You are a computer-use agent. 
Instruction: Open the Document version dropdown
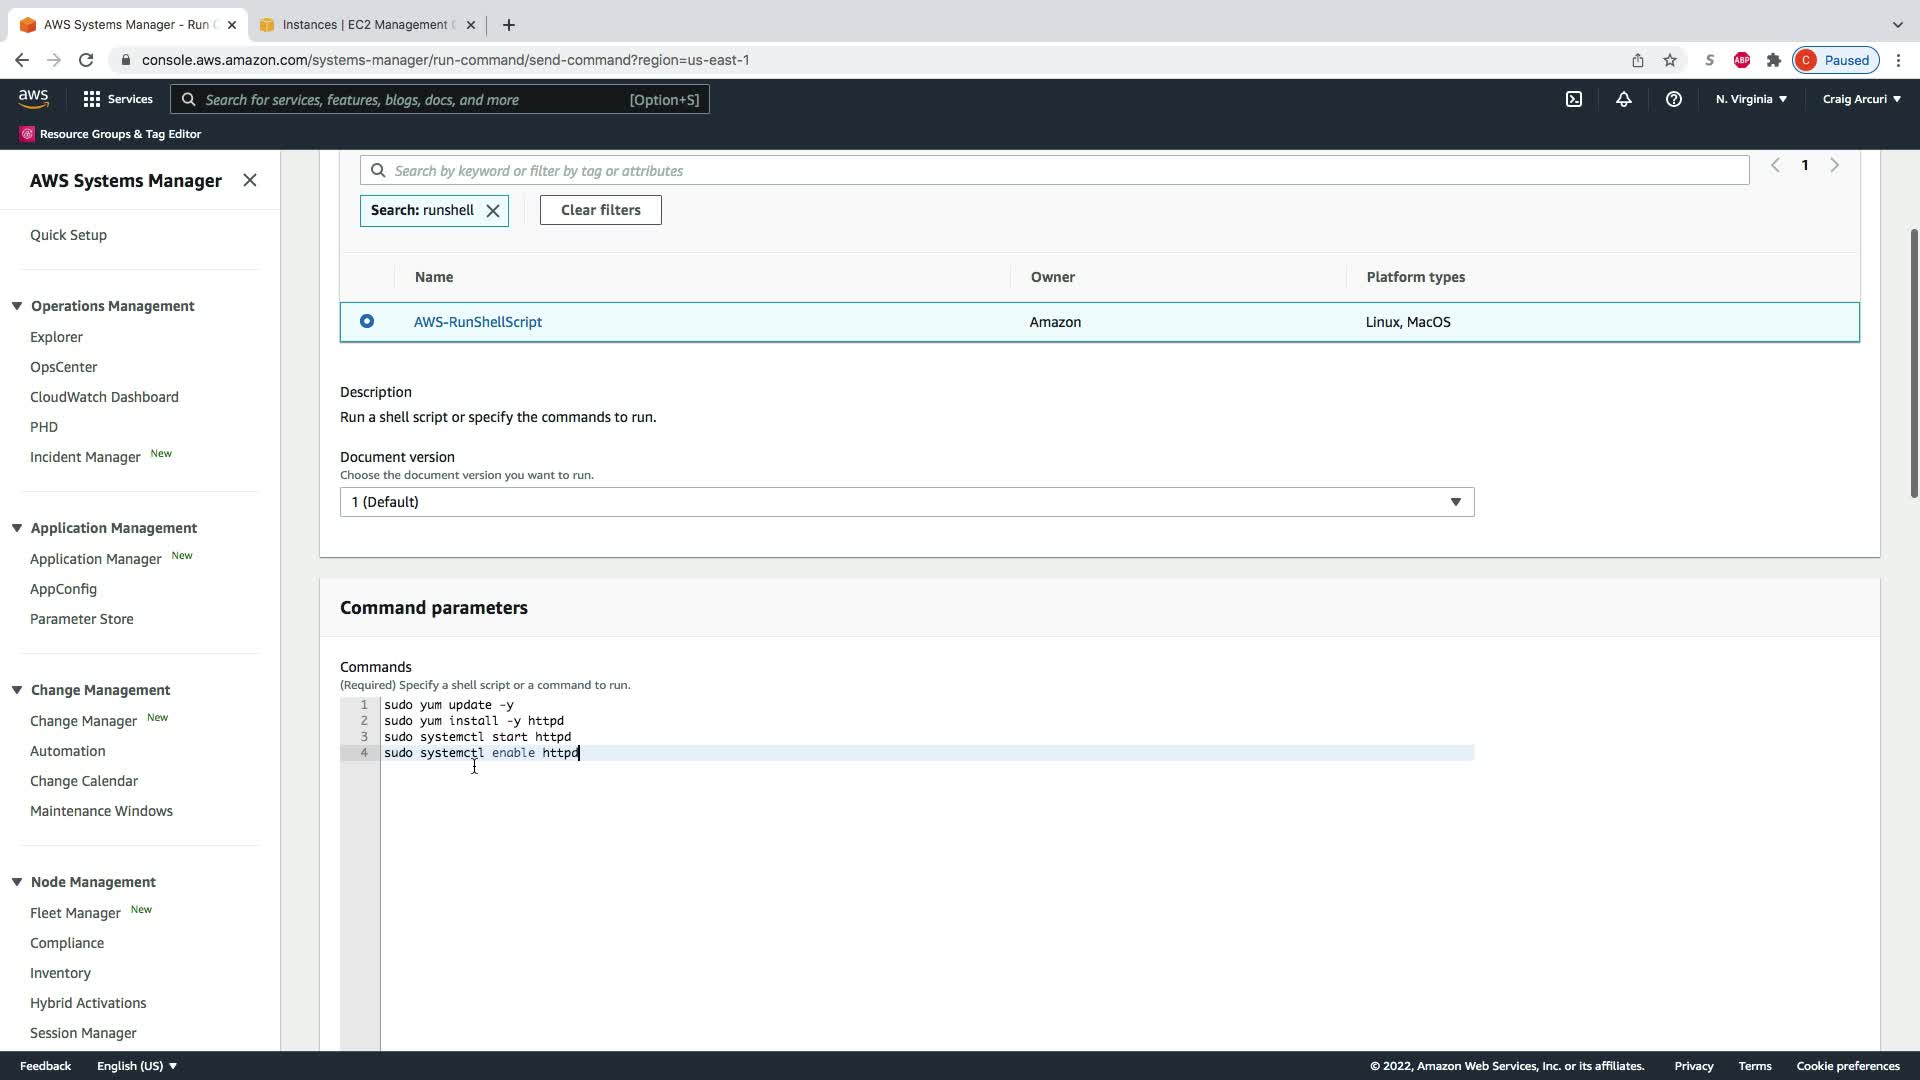pyautogui.click(x=906, y=502)
